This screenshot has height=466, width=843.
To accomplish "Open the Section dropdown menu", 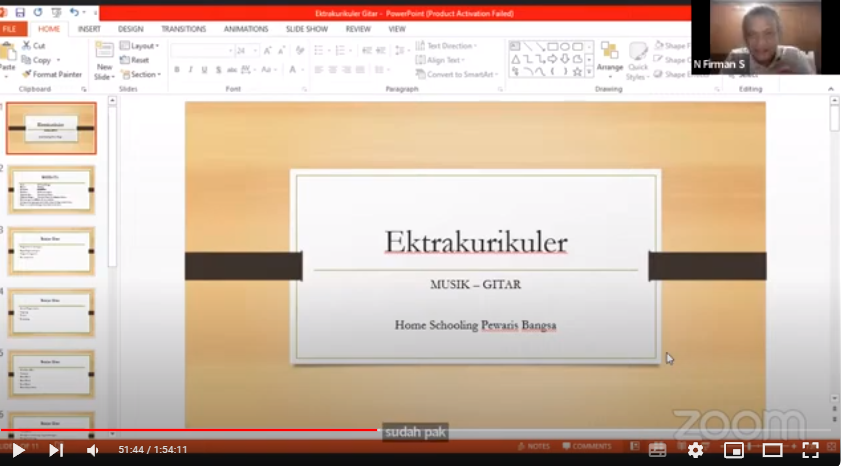I will click(x=139, y=74).
